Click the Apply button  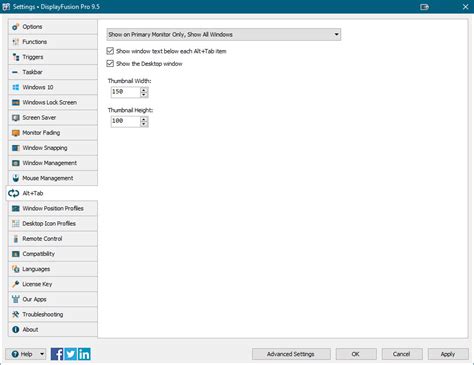(448, 354)
